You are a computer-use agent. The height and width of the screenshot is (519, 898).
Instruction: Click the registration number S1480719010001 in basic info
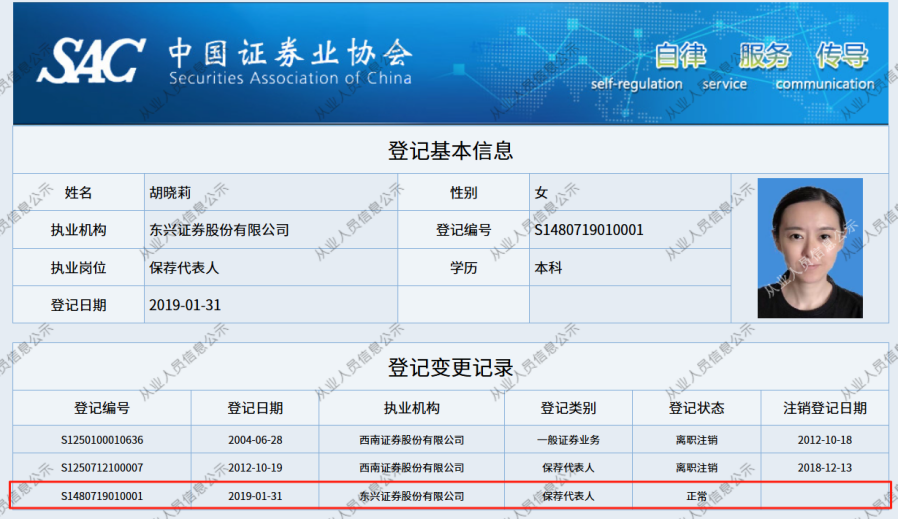pyautogui.click(x=589, y=230)
